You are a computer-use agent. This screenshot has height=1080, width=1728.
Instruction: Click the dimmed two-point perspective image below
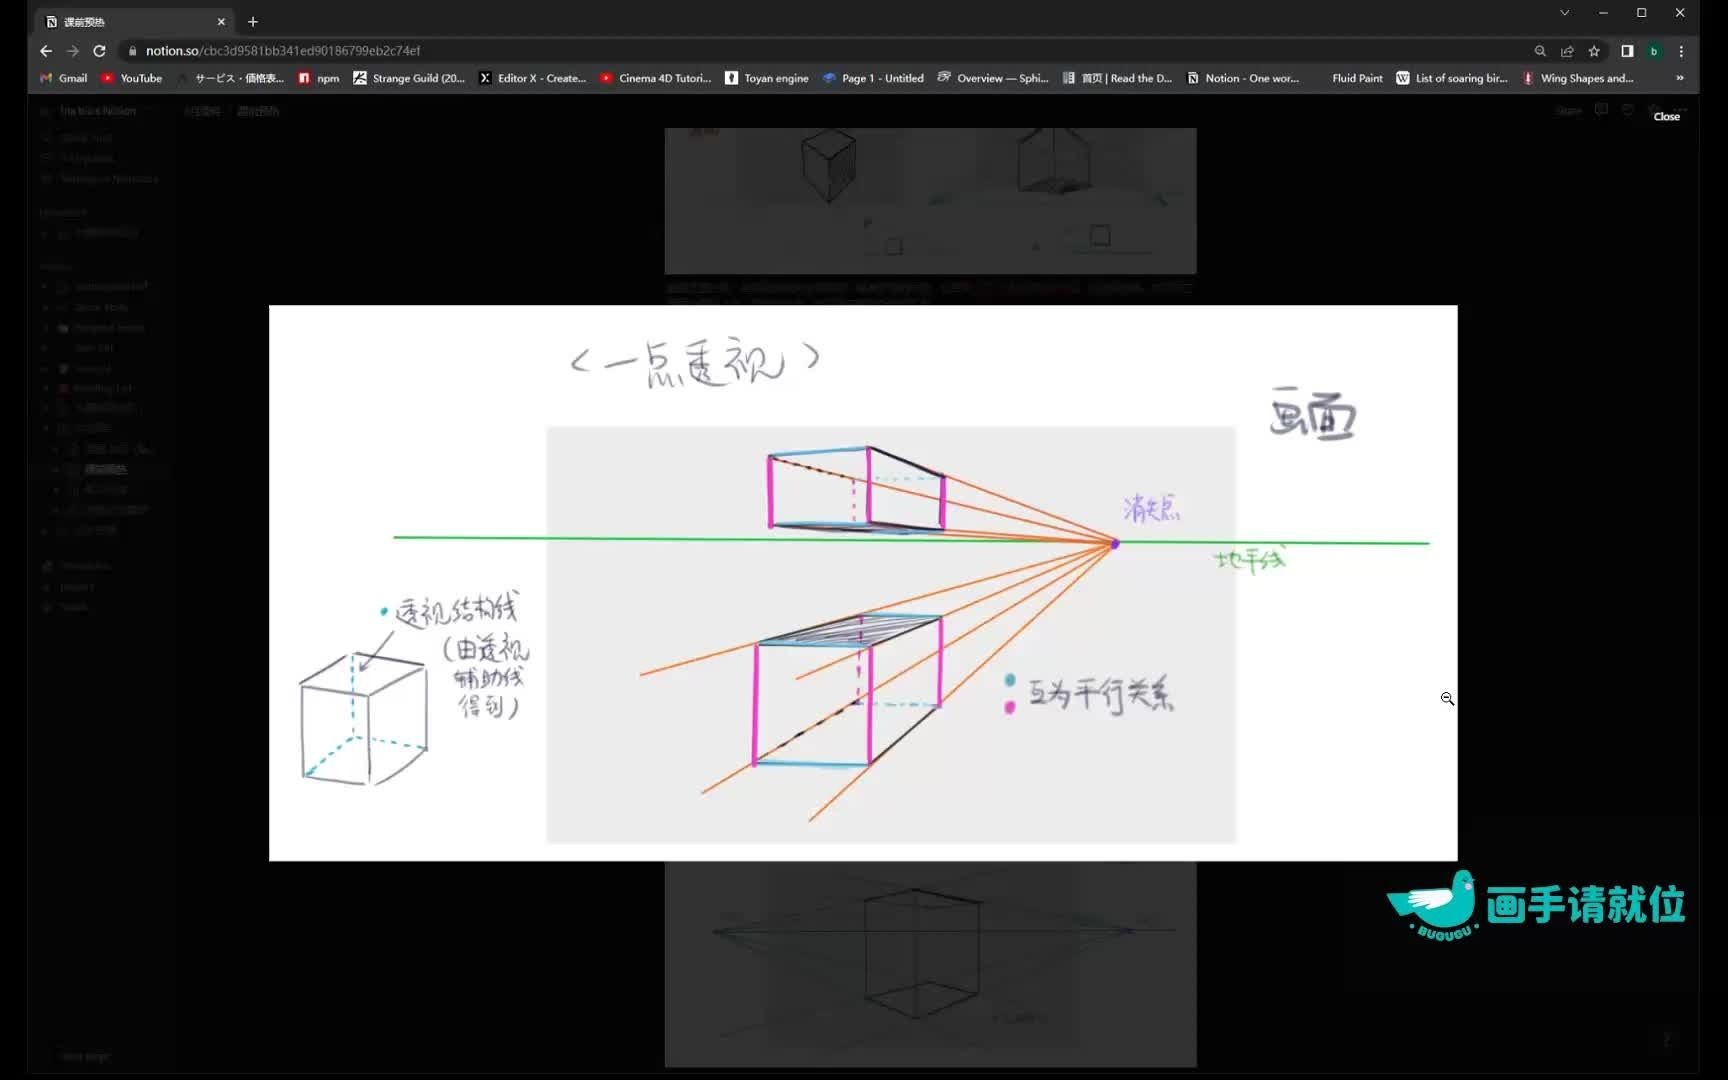pyautogui.click(x=930, y=965)
